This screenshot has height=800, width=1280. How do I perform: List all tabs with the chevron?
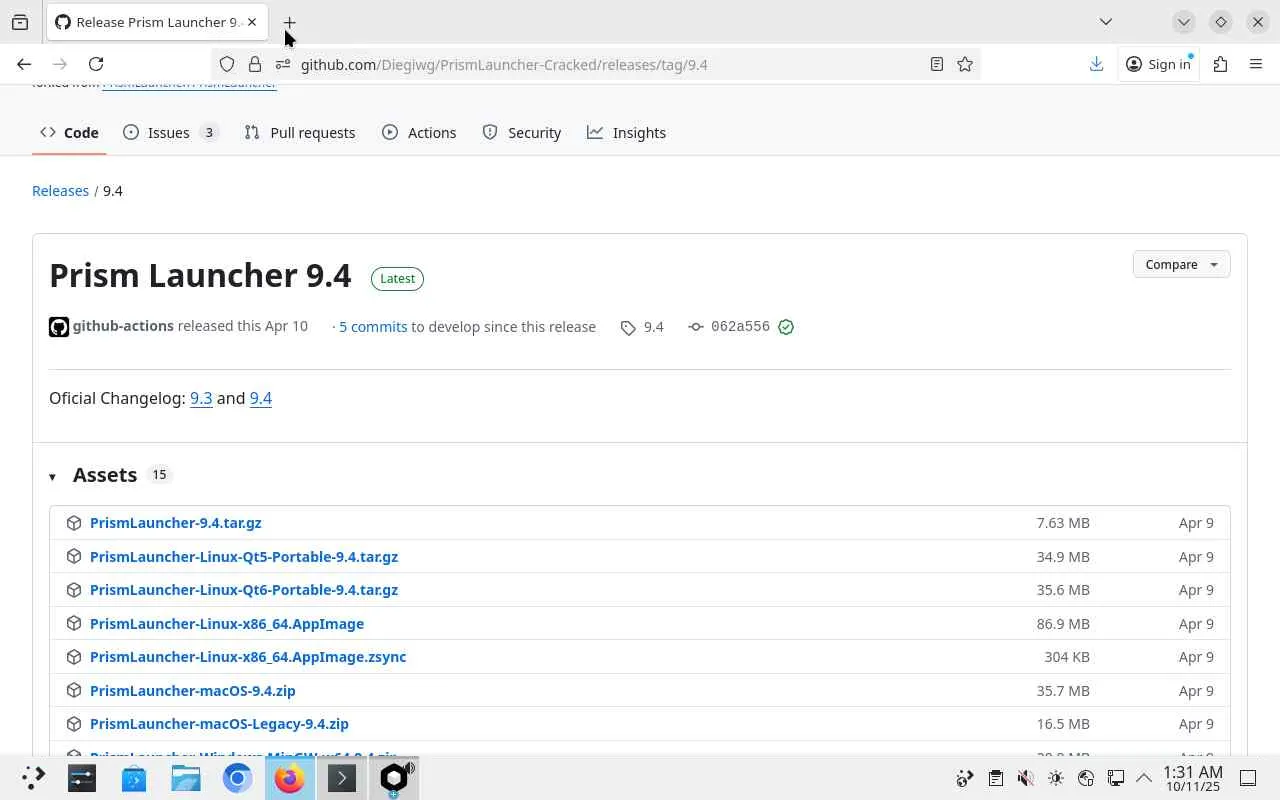[1105, 22]
